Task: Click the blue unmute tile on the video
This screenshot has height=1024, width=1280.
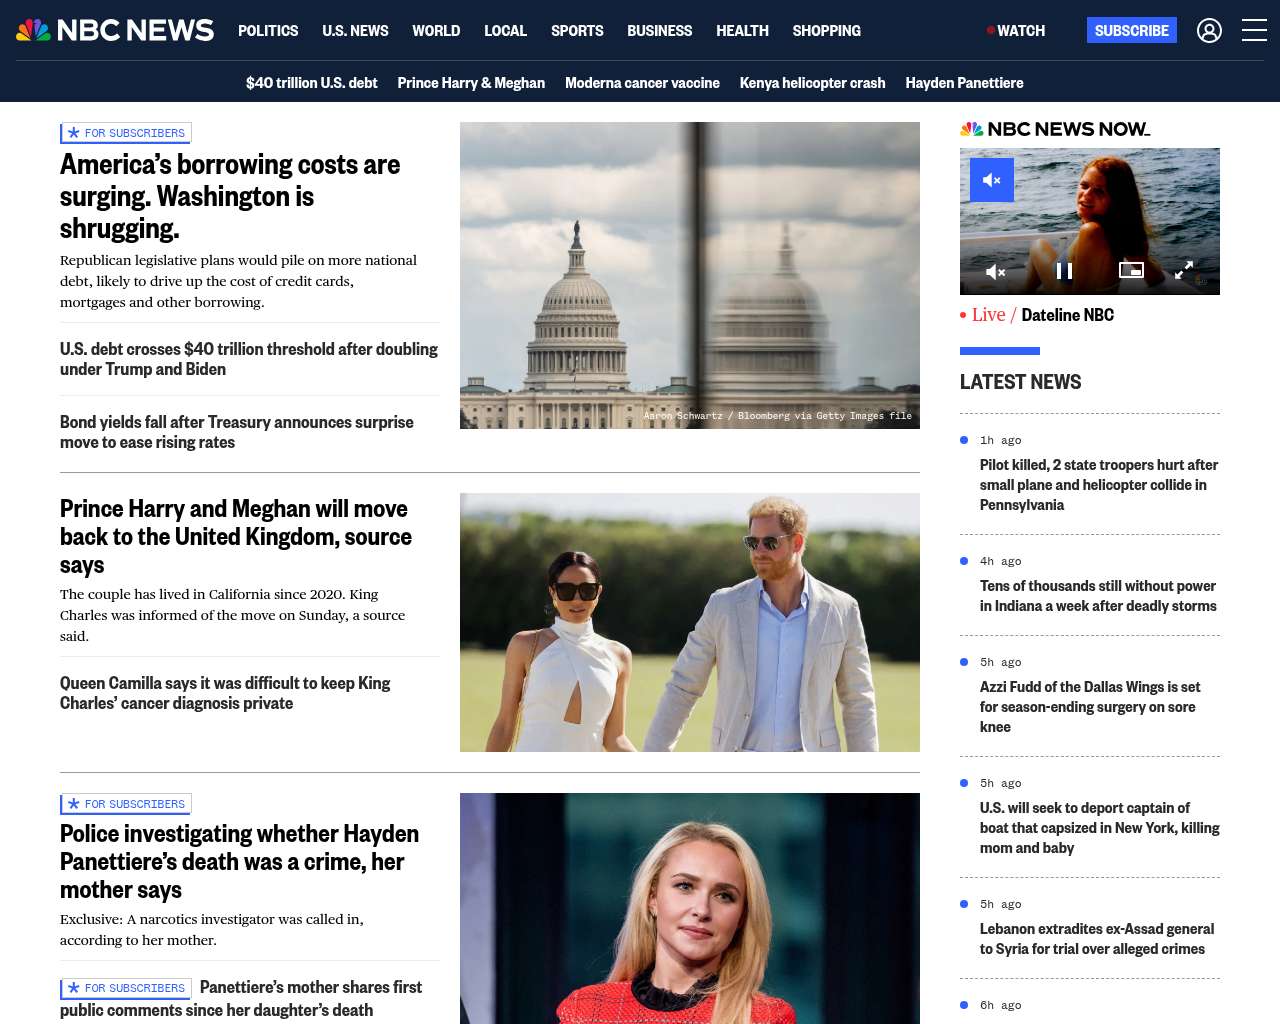Action: point(992,180)
